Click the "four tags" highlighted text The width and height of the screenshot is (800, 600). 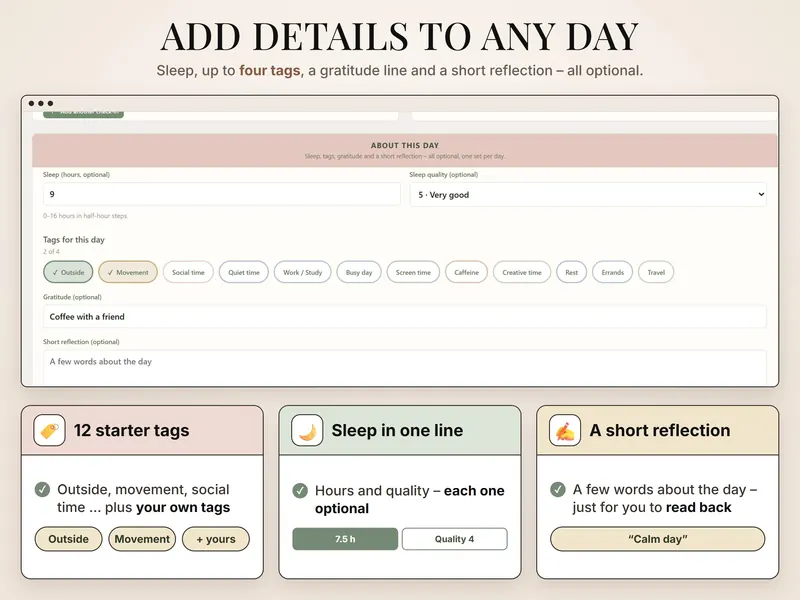click(269, 70)
